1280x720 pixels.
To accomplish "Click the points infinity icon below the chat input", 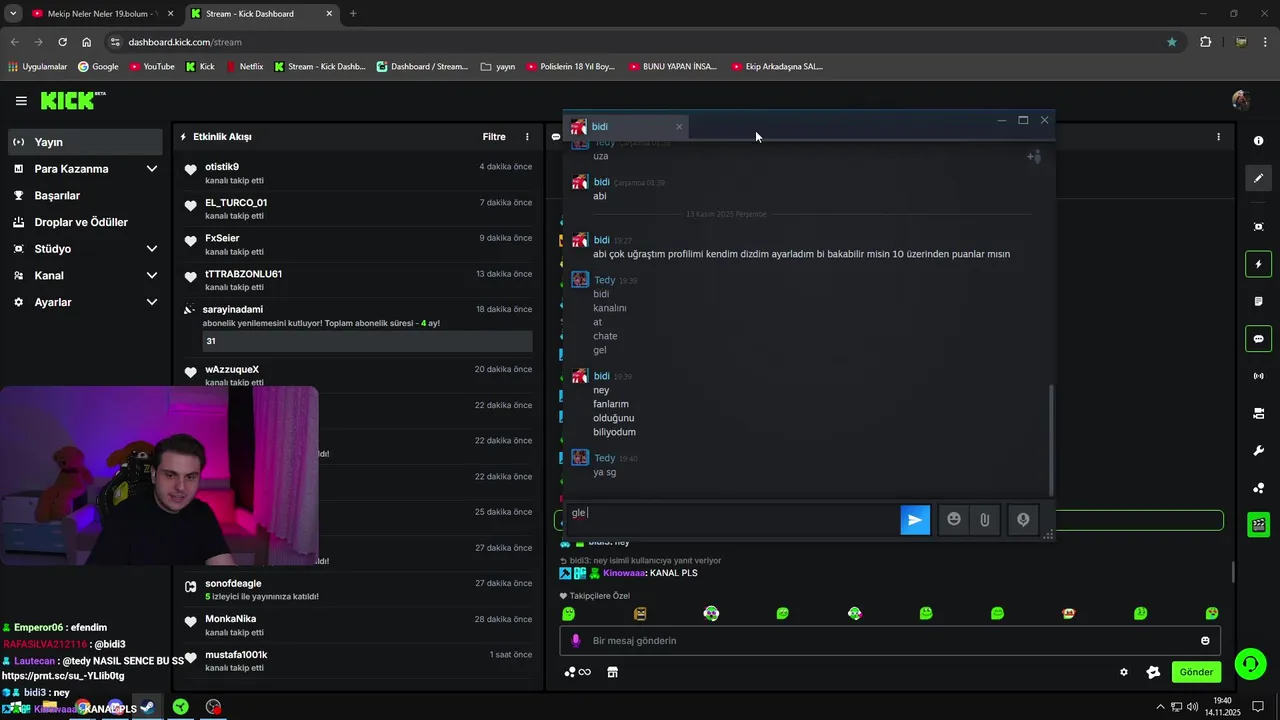I will click(578, 672).
